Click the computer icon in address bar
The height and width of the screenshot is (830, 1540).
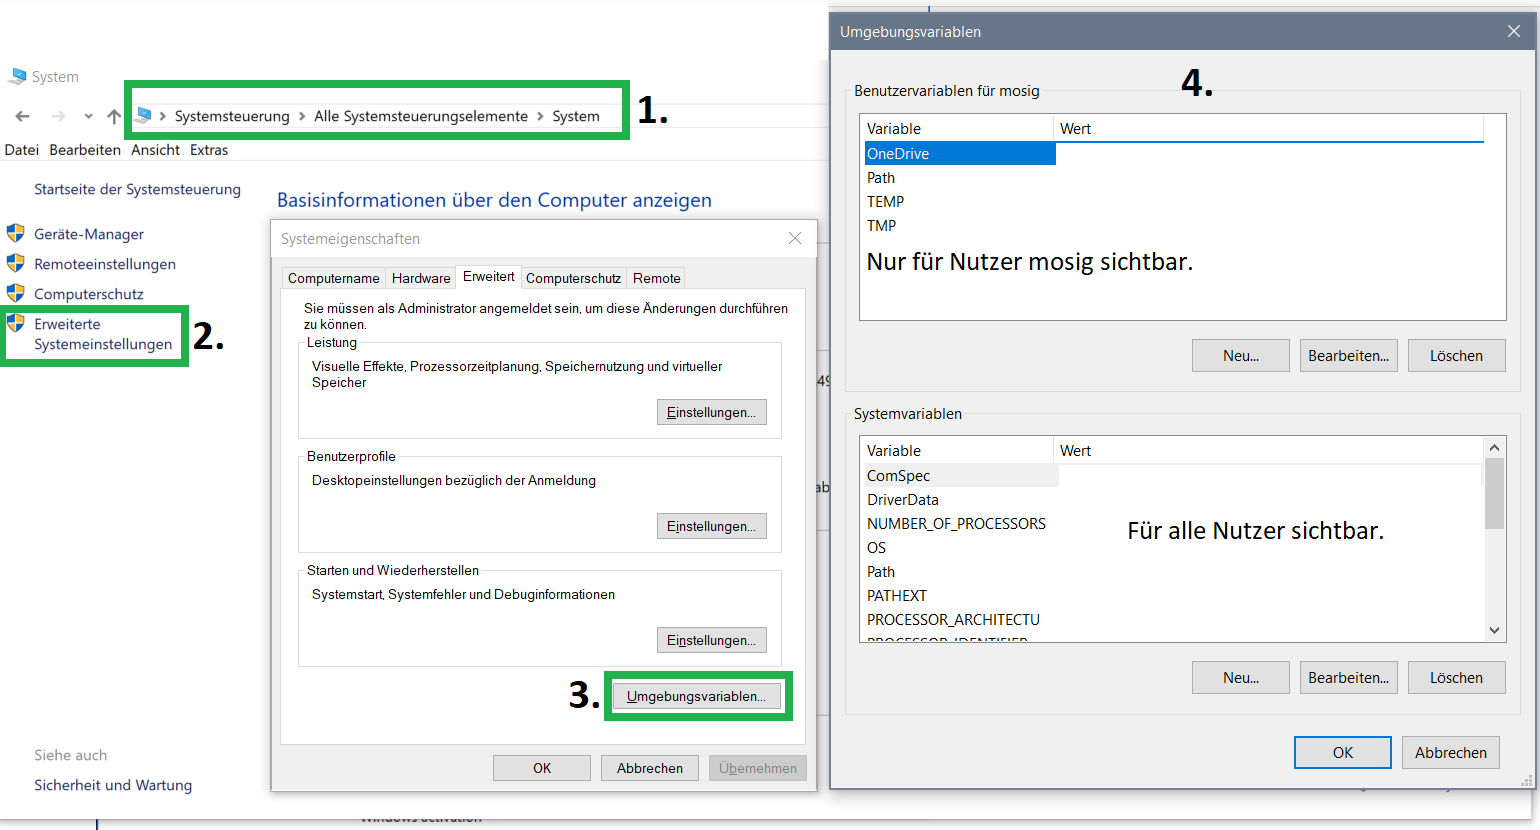(x=144, y=116)
